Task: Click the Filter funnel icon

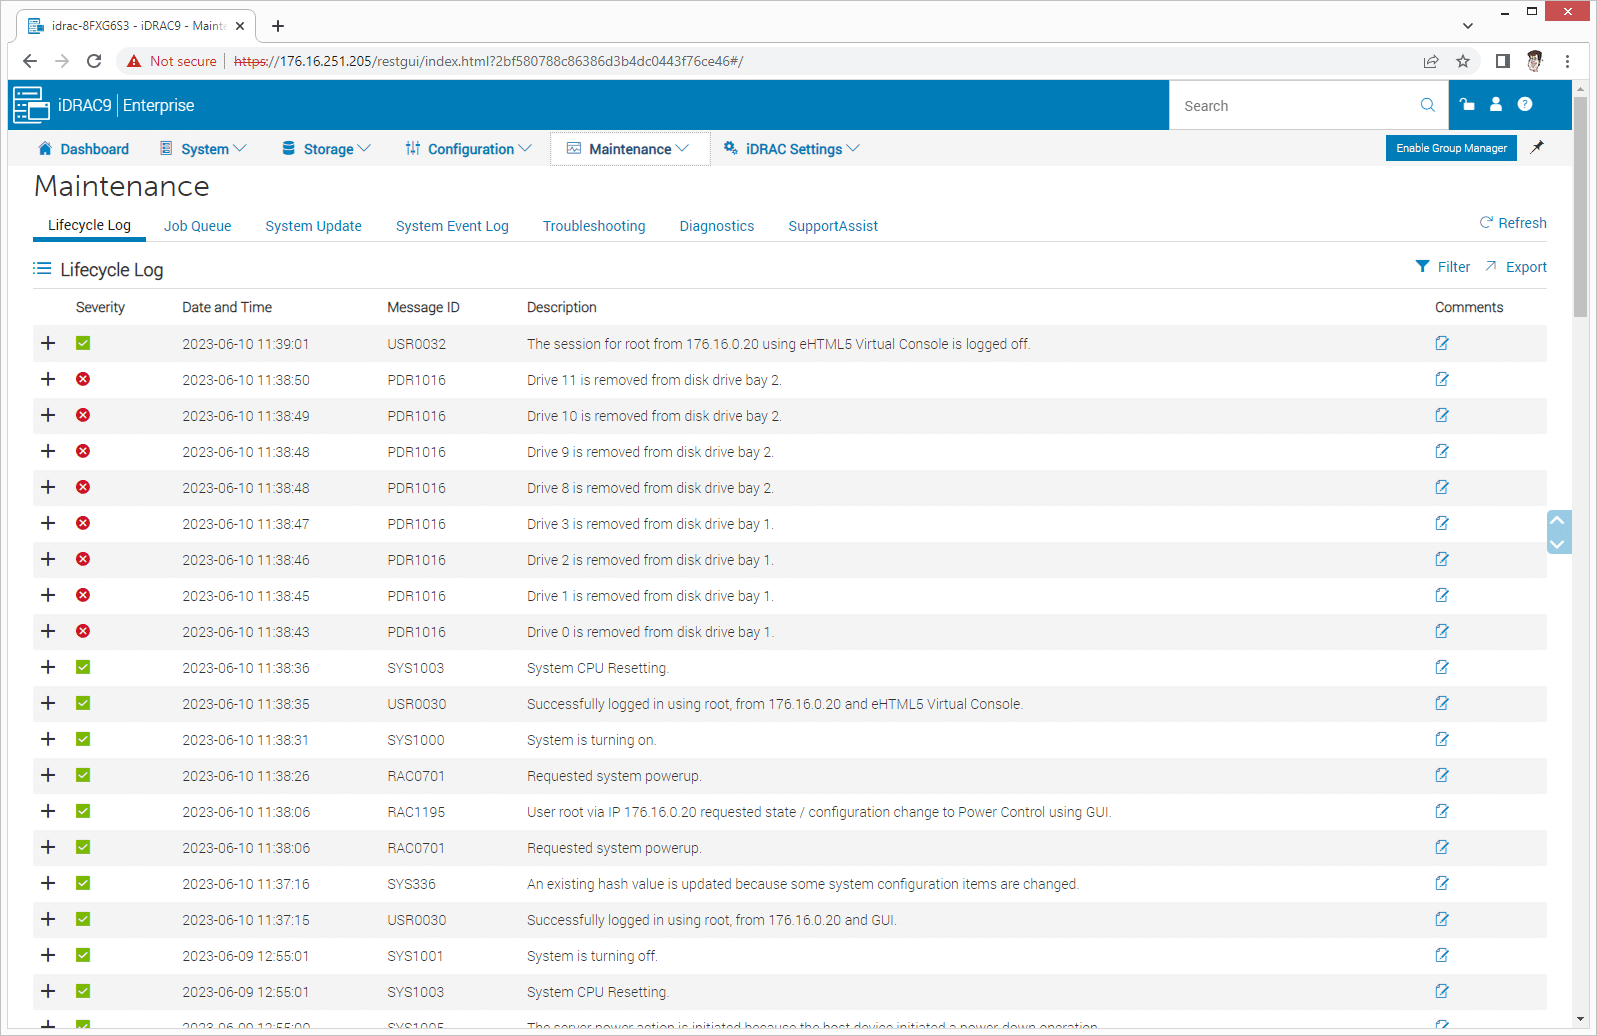Action: [x=1422, y=267]
